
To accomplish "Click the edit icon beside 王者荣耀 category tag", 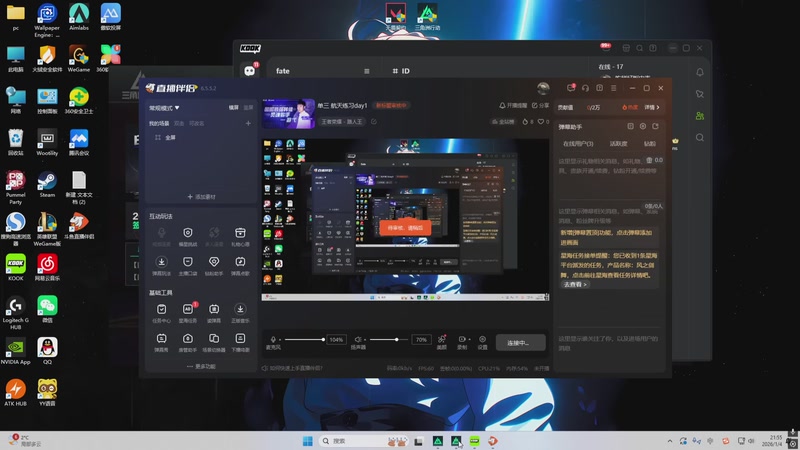I will (373, 121).
